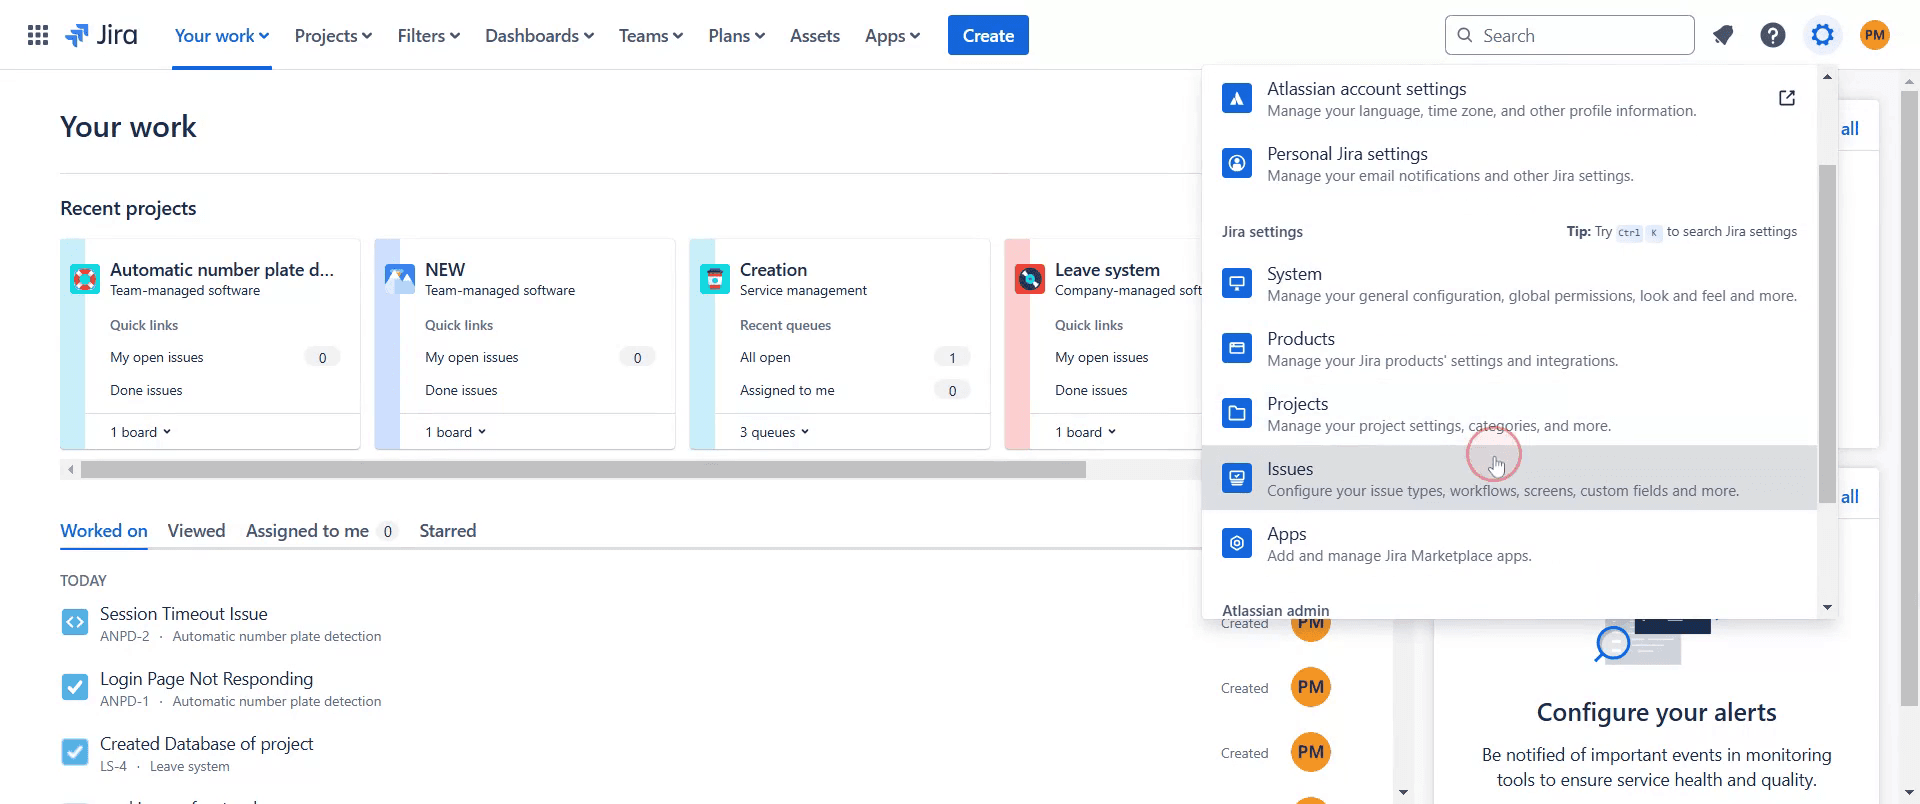
Task: Click the Creation project avatar
Action: pyautogui.click(x=715, y=279)
